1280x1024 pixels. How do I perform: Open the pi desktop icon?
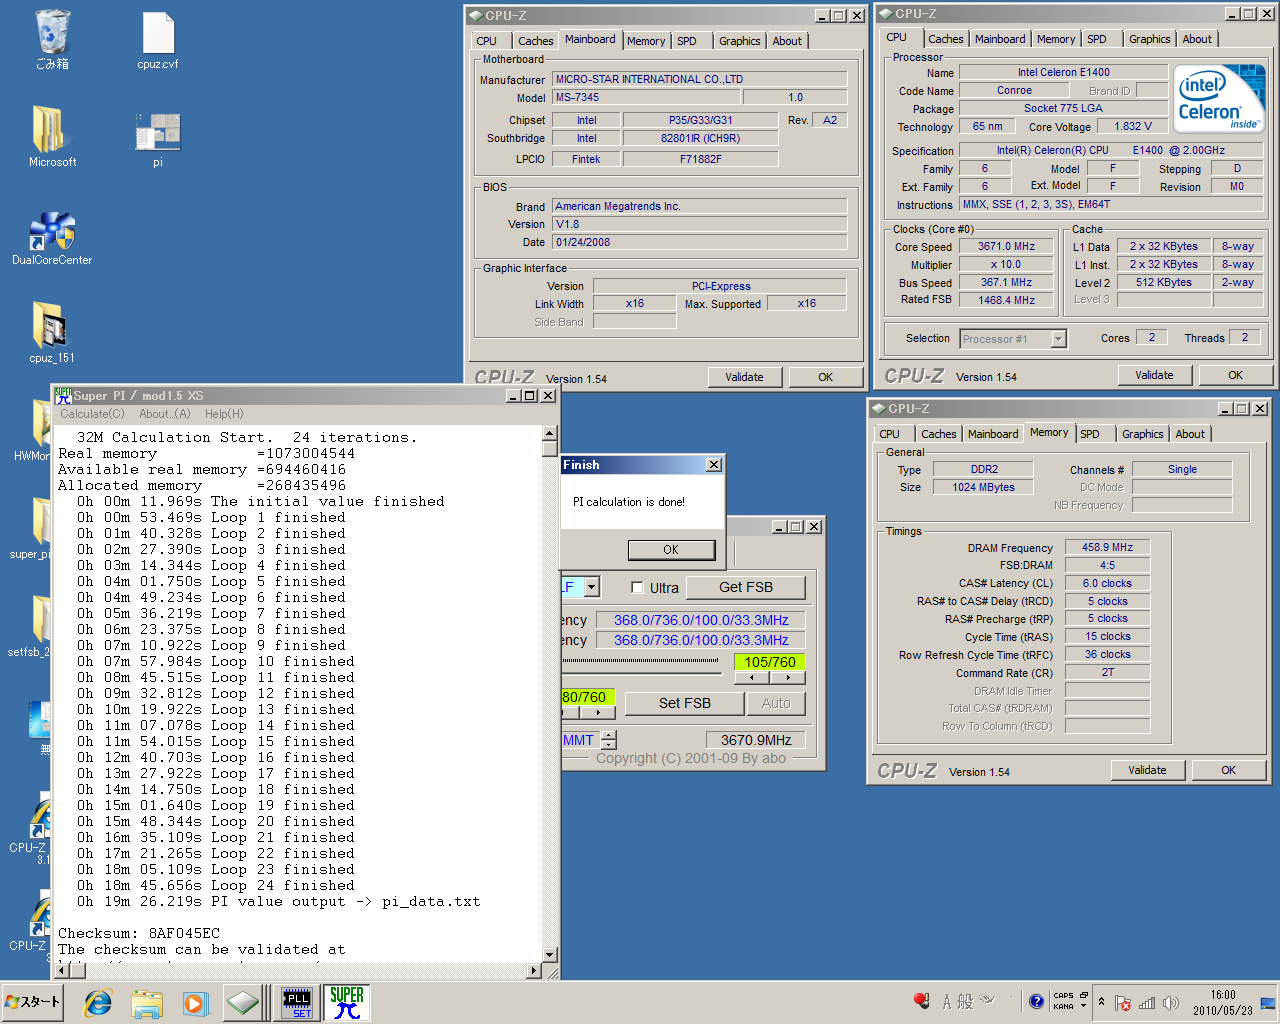157,140
